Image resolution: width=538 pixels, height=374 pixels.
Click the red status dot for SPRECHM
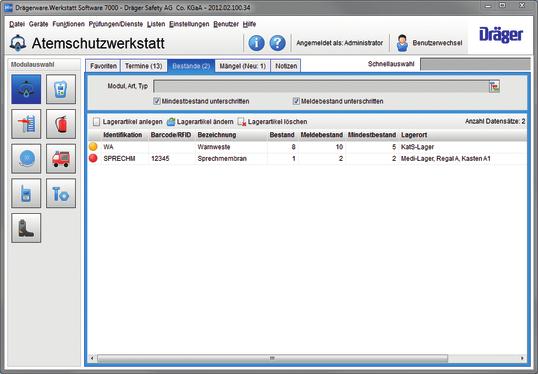click(93, 158)
